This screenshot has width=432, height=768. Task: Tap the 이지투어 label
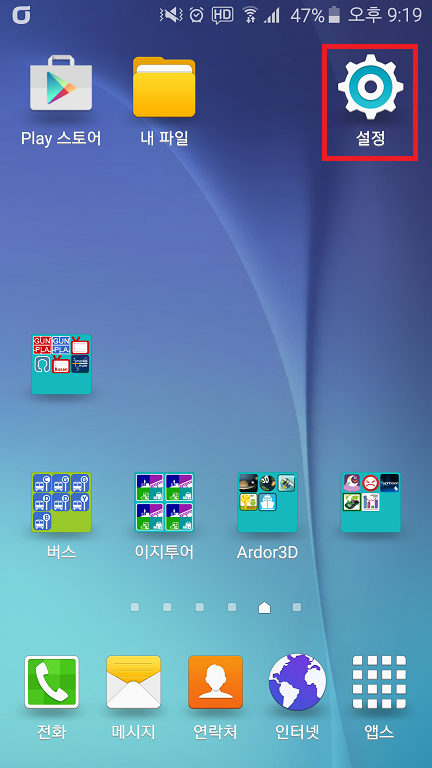click(164, 552)
